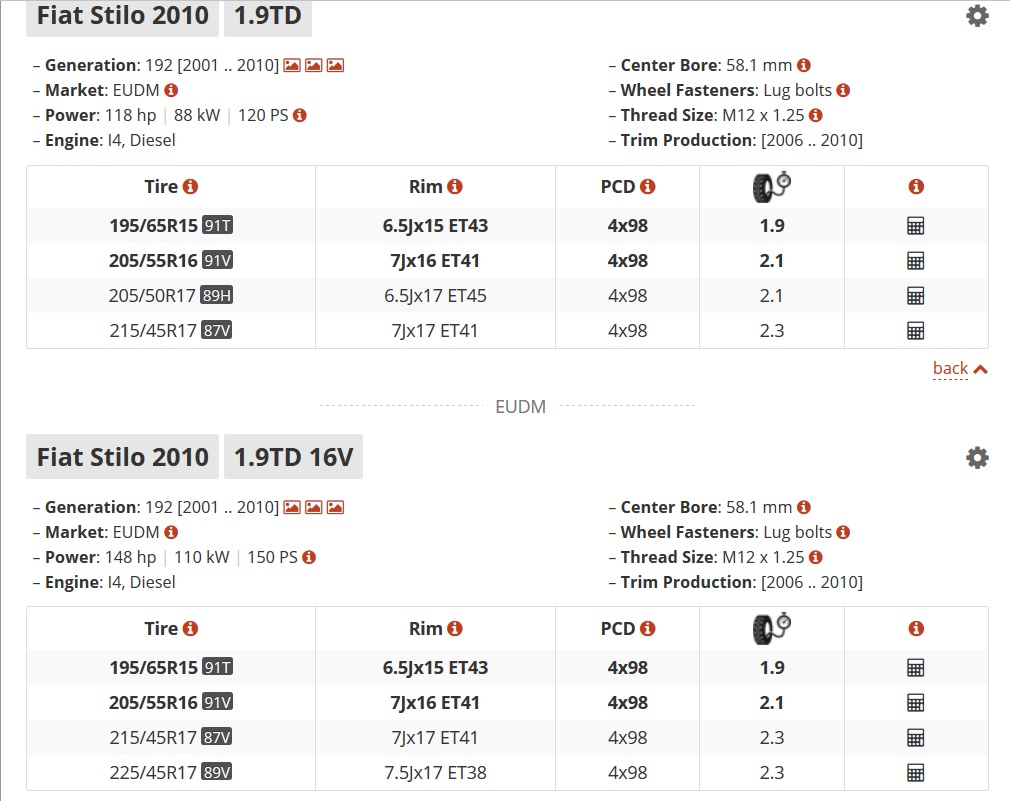Click the 1.9TD 16V trim label
1010x801 pixels.
click(x=293, y=457)
